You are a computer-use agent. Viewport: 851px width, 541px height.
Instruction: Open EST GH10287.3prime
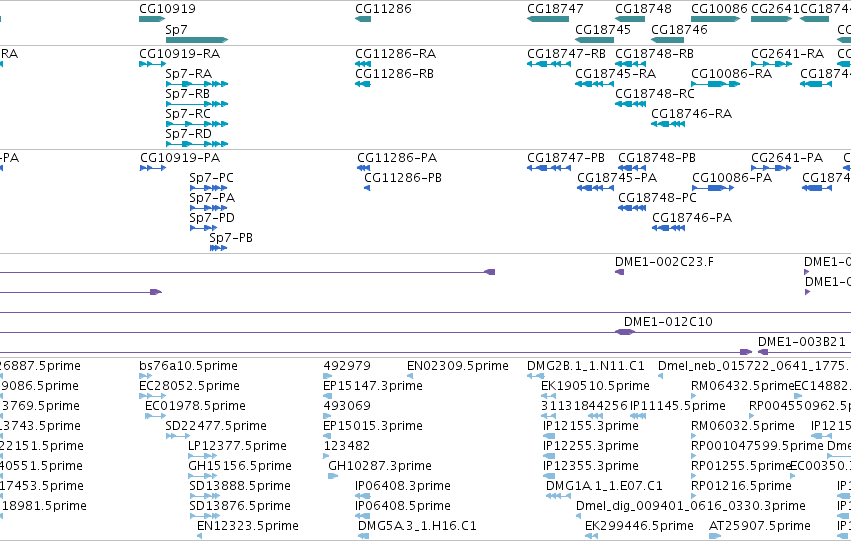[x=380, y=466]
